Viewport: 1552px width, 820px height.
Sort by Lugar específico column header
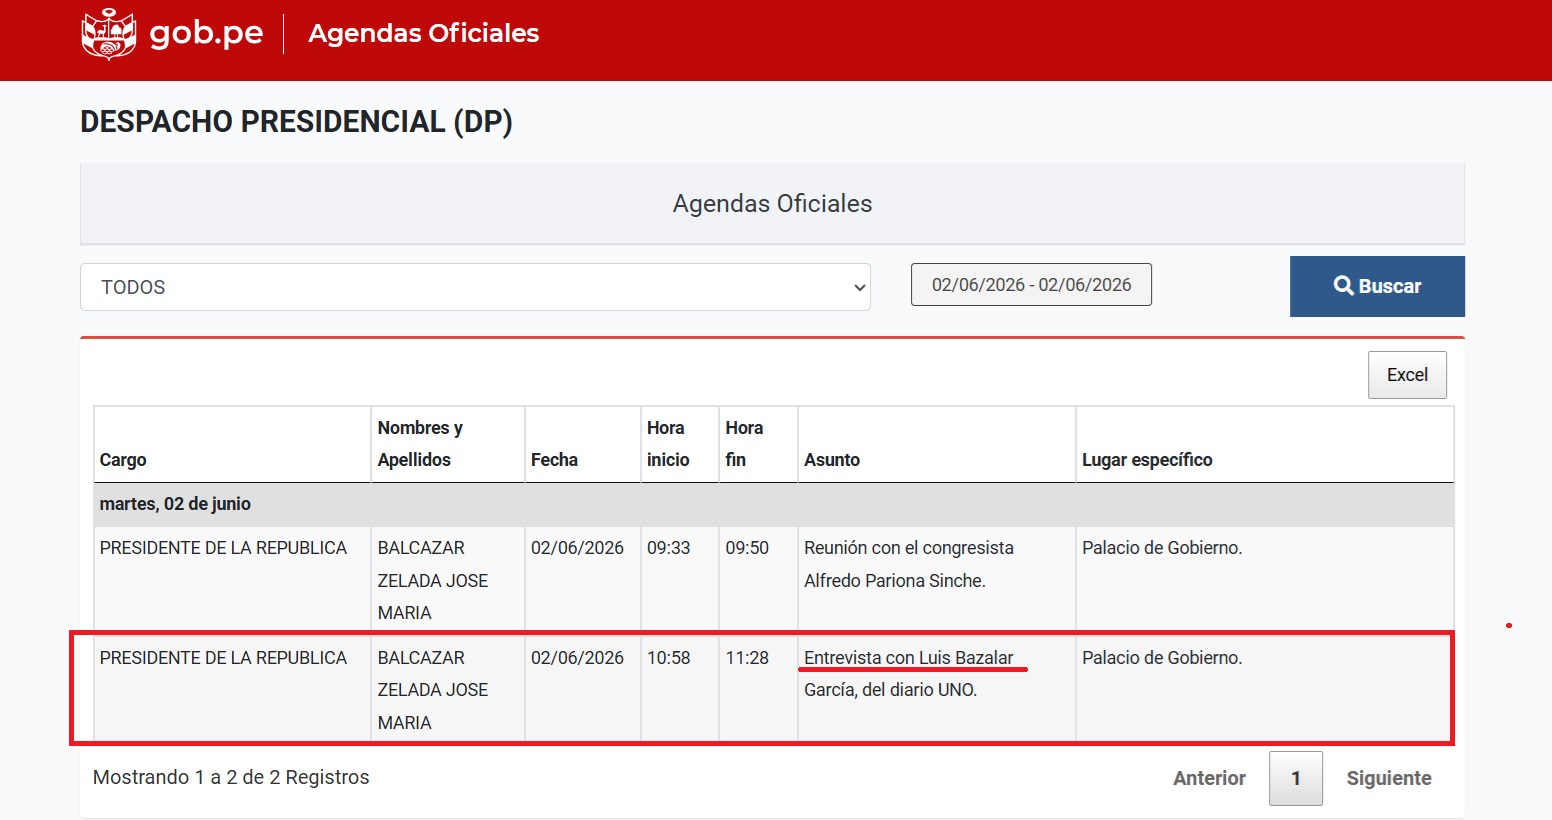coord(1265,445)
